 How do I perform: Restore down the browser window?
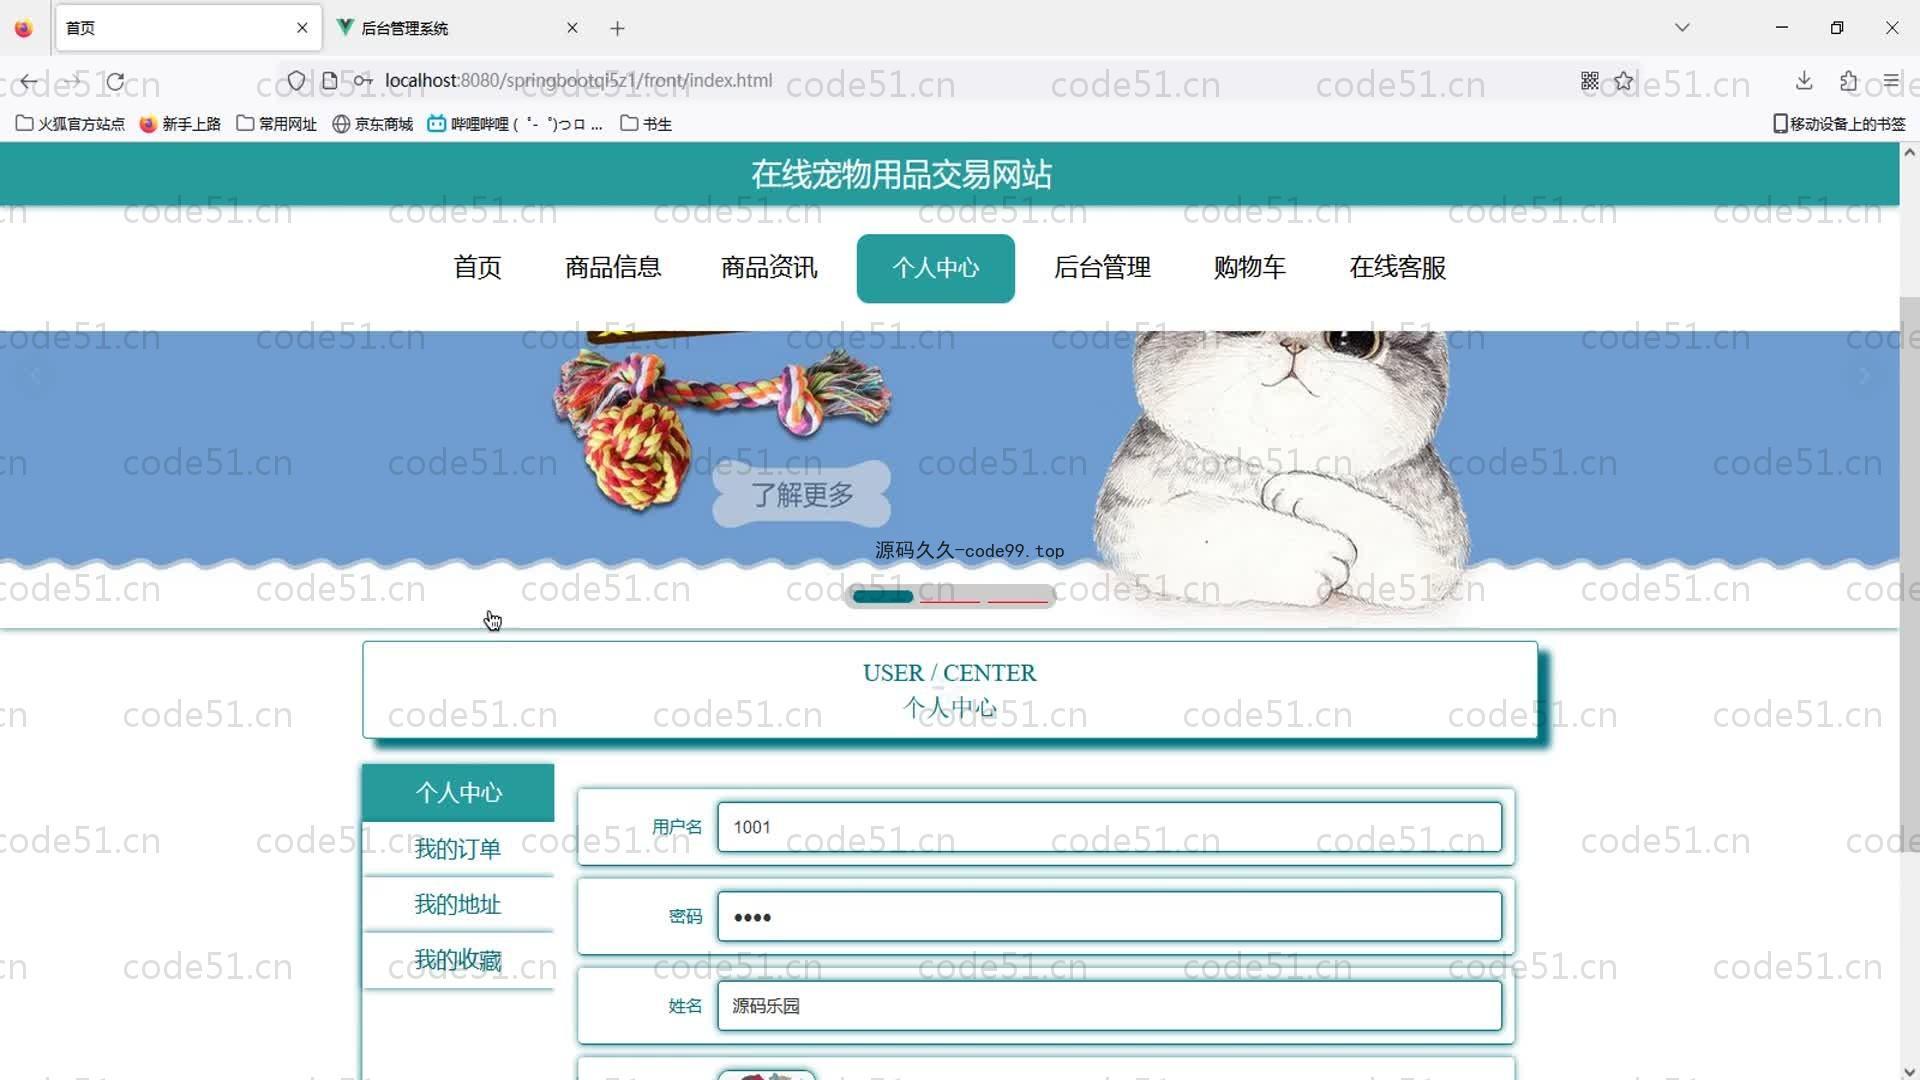[x=1837, y=28]
